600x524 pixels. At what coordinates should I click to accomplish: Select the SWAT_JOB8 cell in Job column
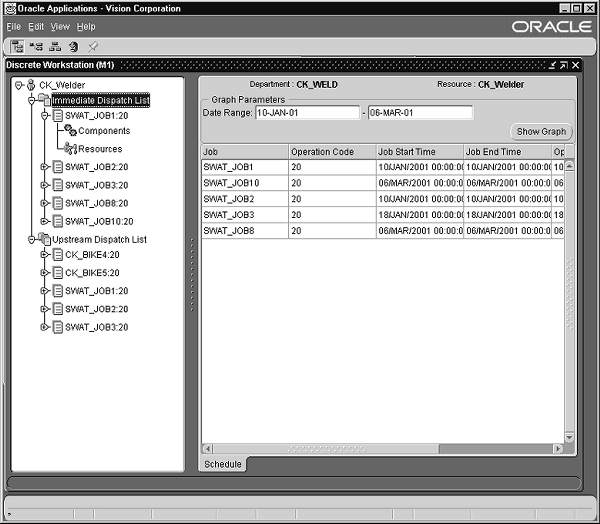pyautogui.click(x=245, y=231)
